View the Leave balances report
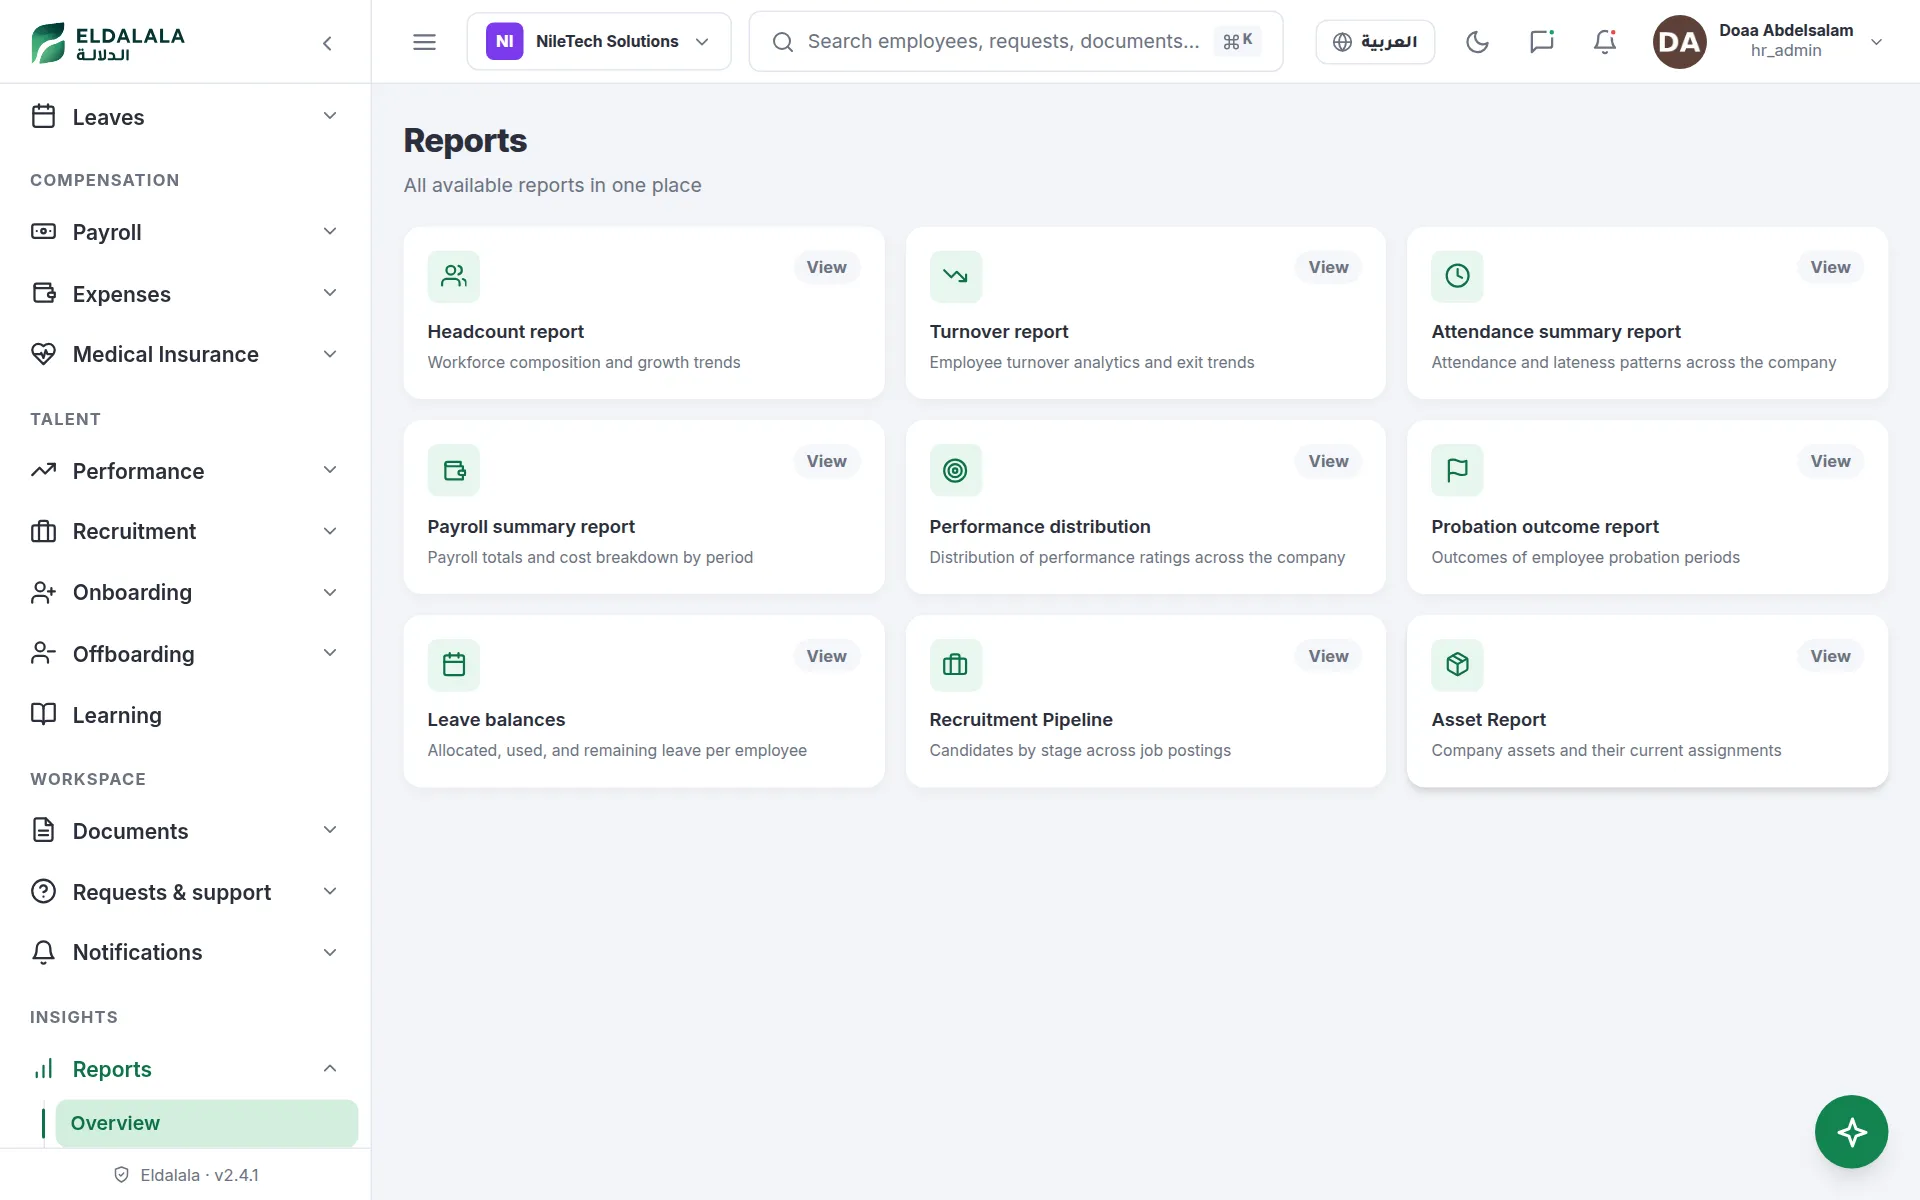 (x=826, y=656)
